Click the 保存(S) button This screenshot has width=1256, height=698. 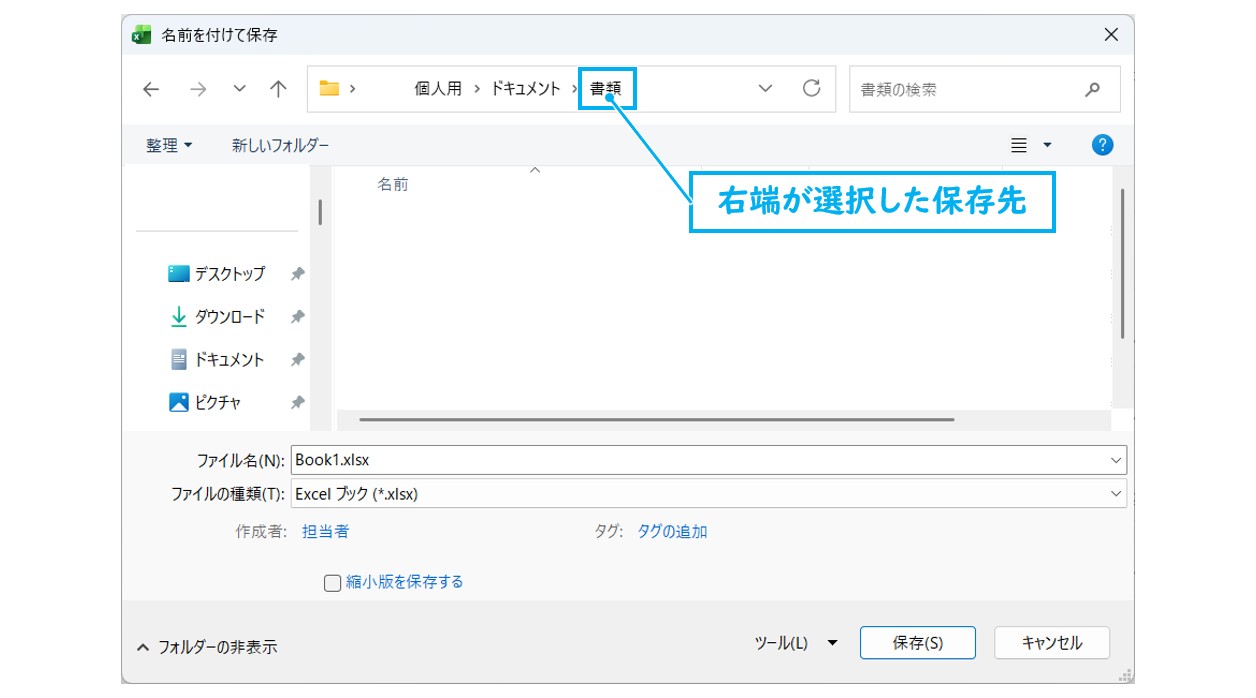917,643
